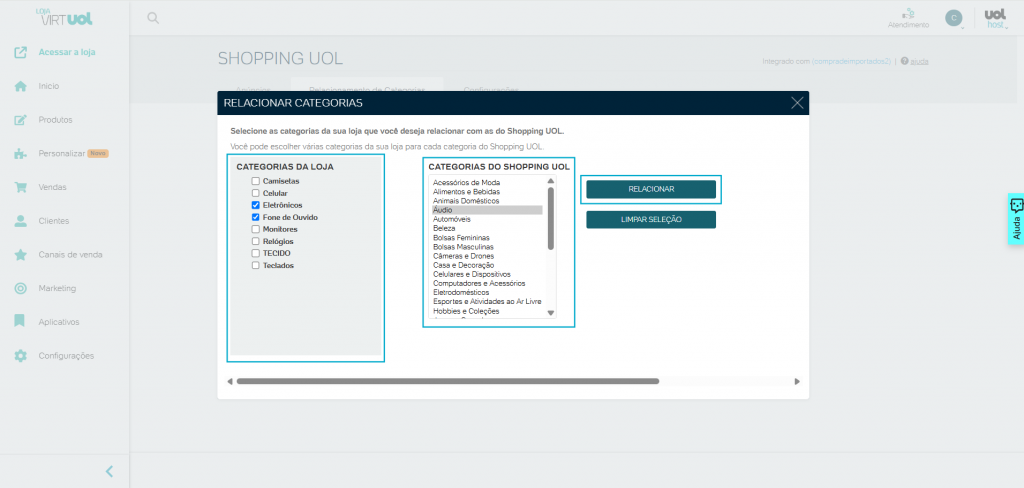The image size is (1024, 488).
Task: Open the Produtos menu item
Action: (x=56, y=120)
